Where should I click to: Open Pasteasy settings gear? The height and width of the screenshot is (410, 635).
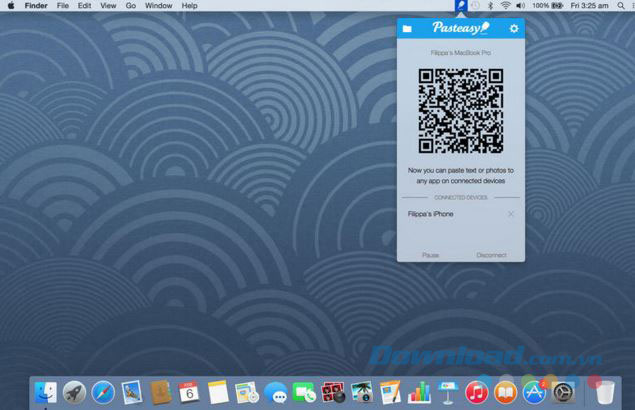514,28
